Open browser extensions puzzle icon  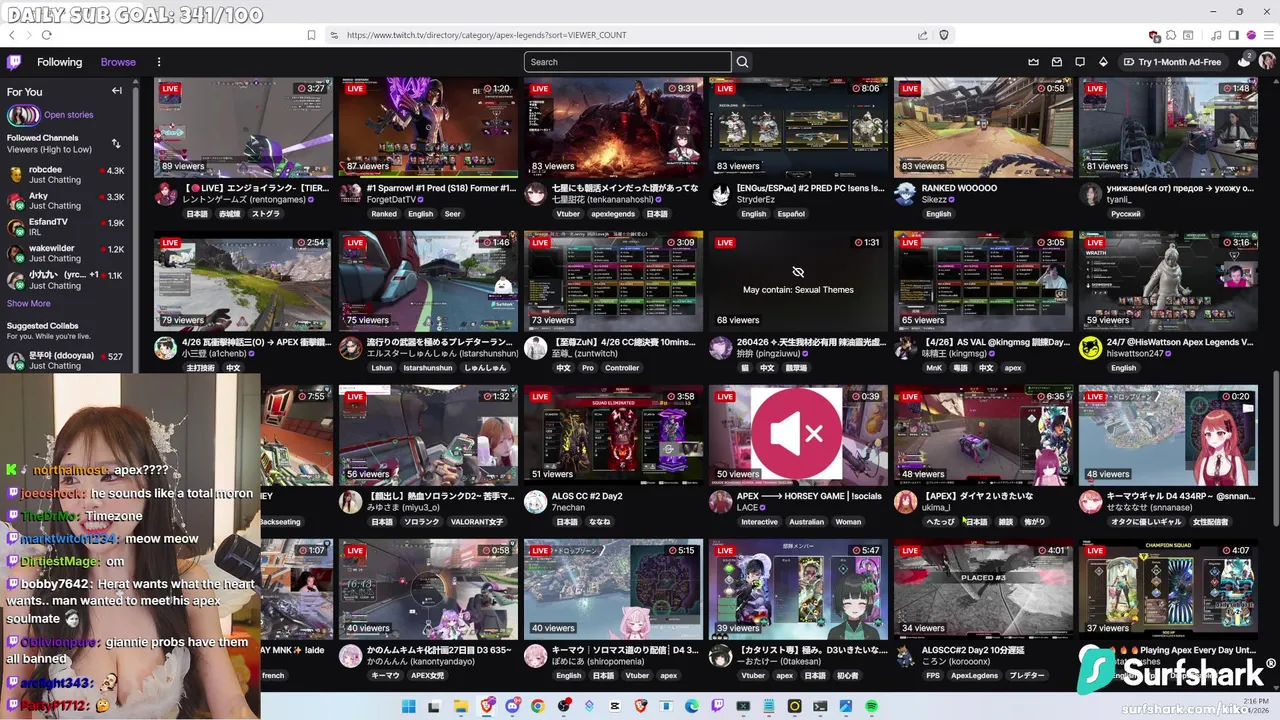tap(1171, 35)
